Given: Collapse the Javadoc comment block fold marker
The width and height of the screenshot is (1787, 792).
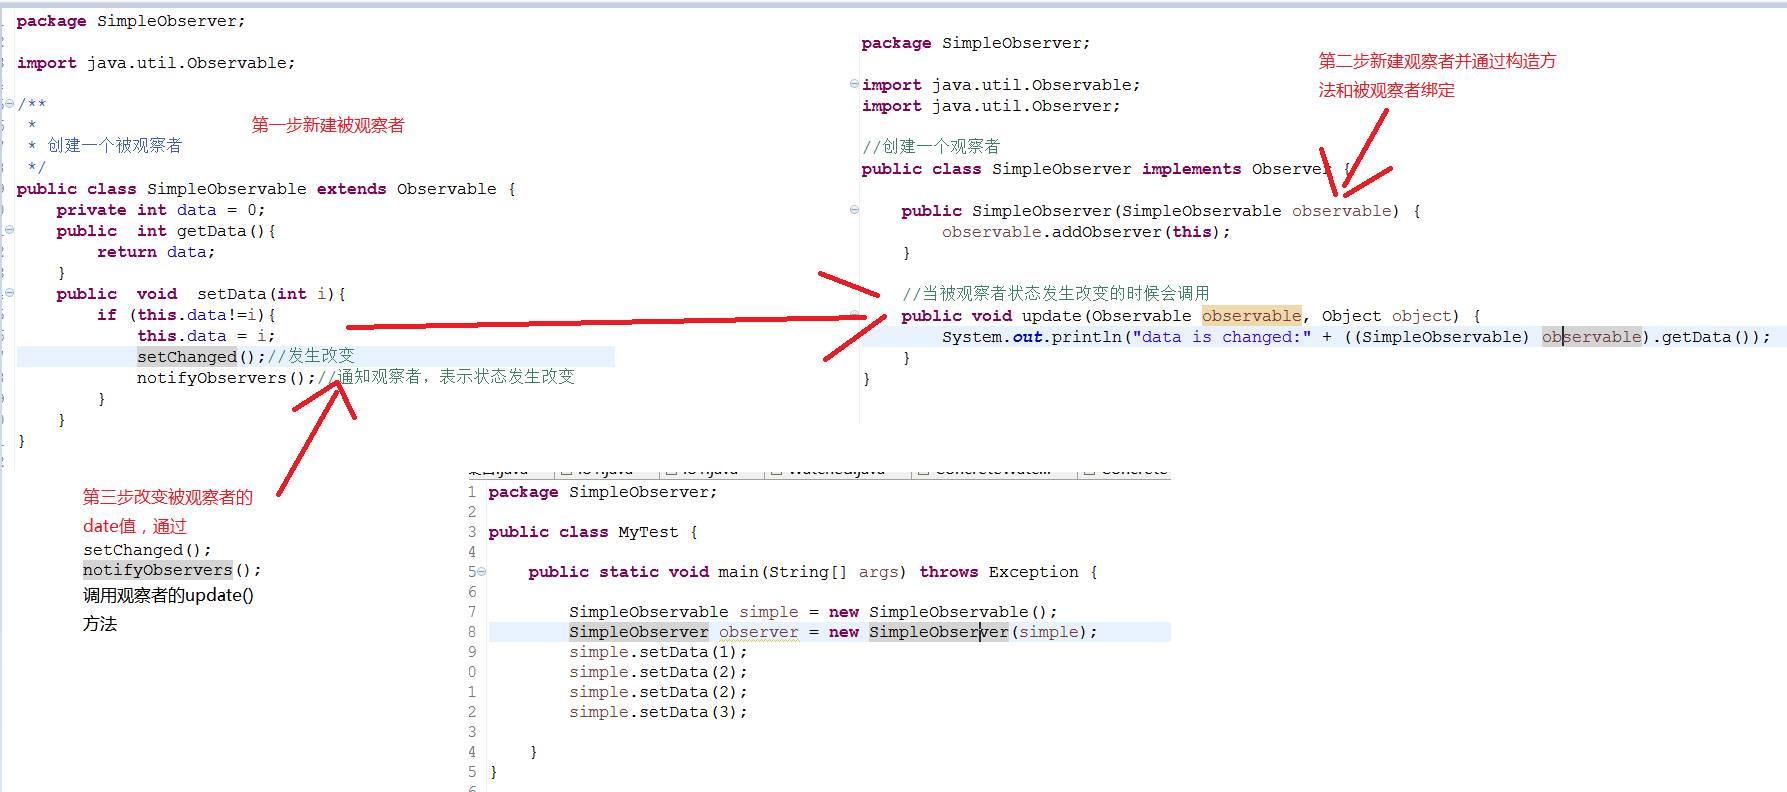Looking at the screenshot, I should click(x=9, y=104).
